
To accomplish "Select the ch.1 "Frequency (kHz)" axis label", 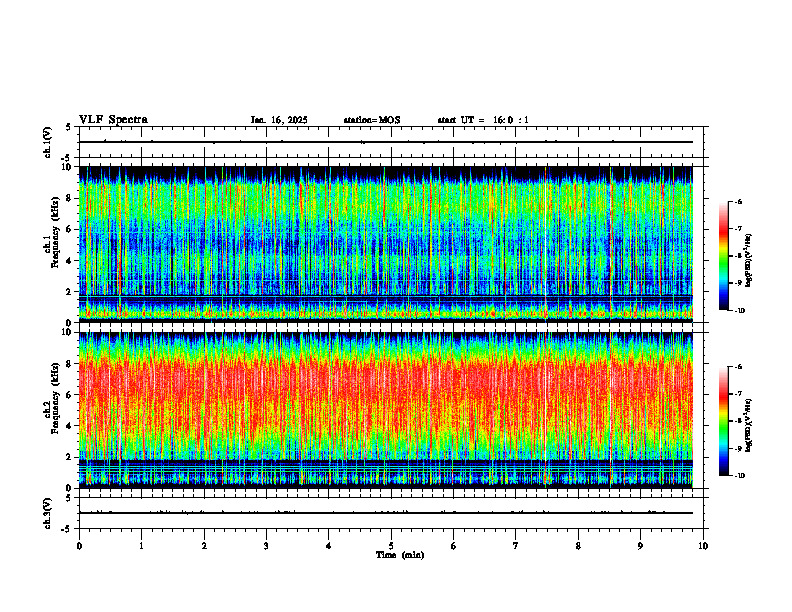I will click(x=55, y=232).
